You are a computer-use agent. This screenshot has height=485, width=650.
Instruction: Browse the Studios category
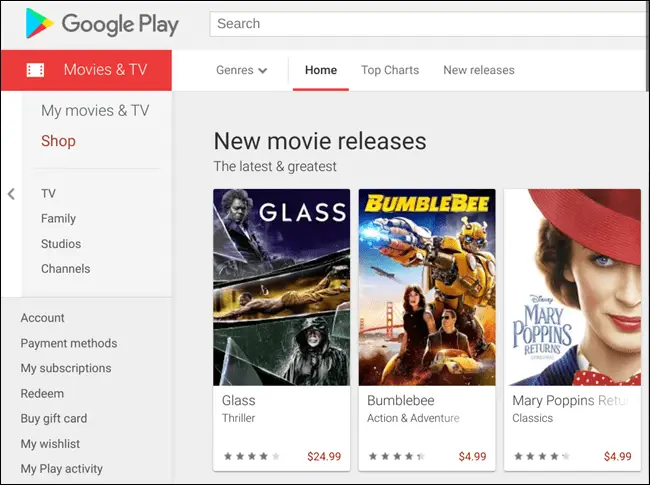[61, 244]
